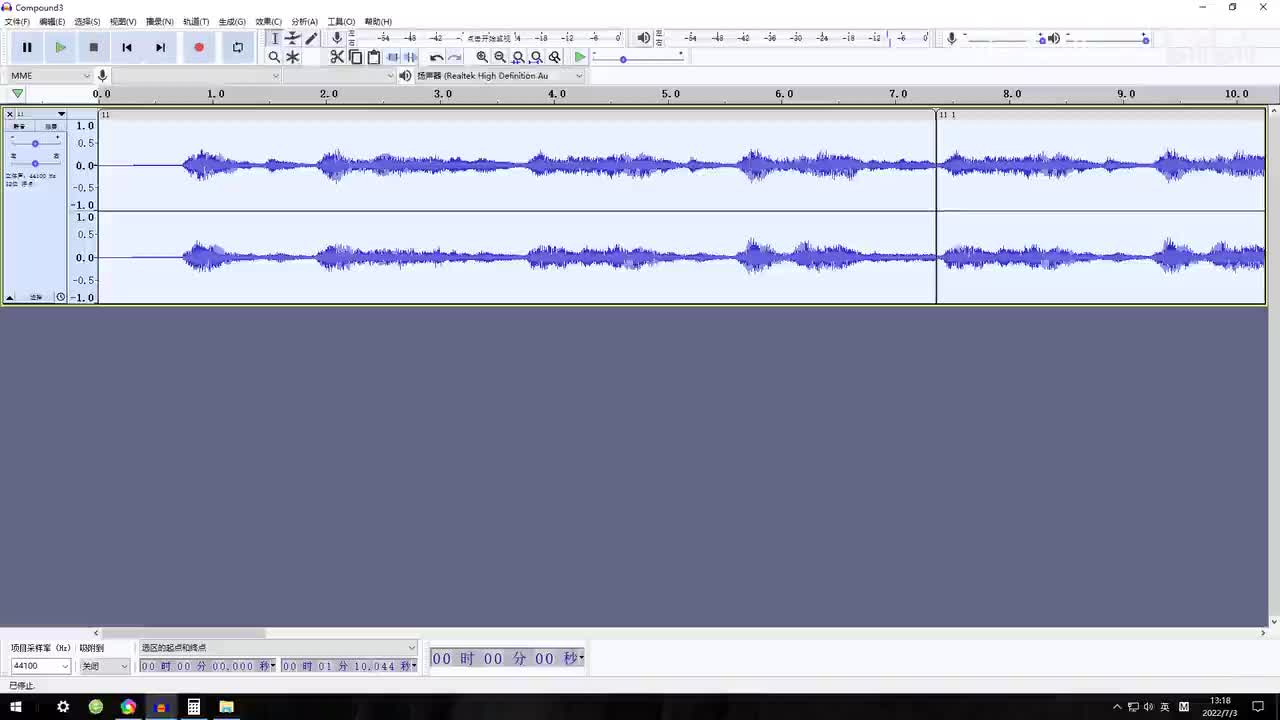Click the Zoom toggle icon

coord(555,57)
